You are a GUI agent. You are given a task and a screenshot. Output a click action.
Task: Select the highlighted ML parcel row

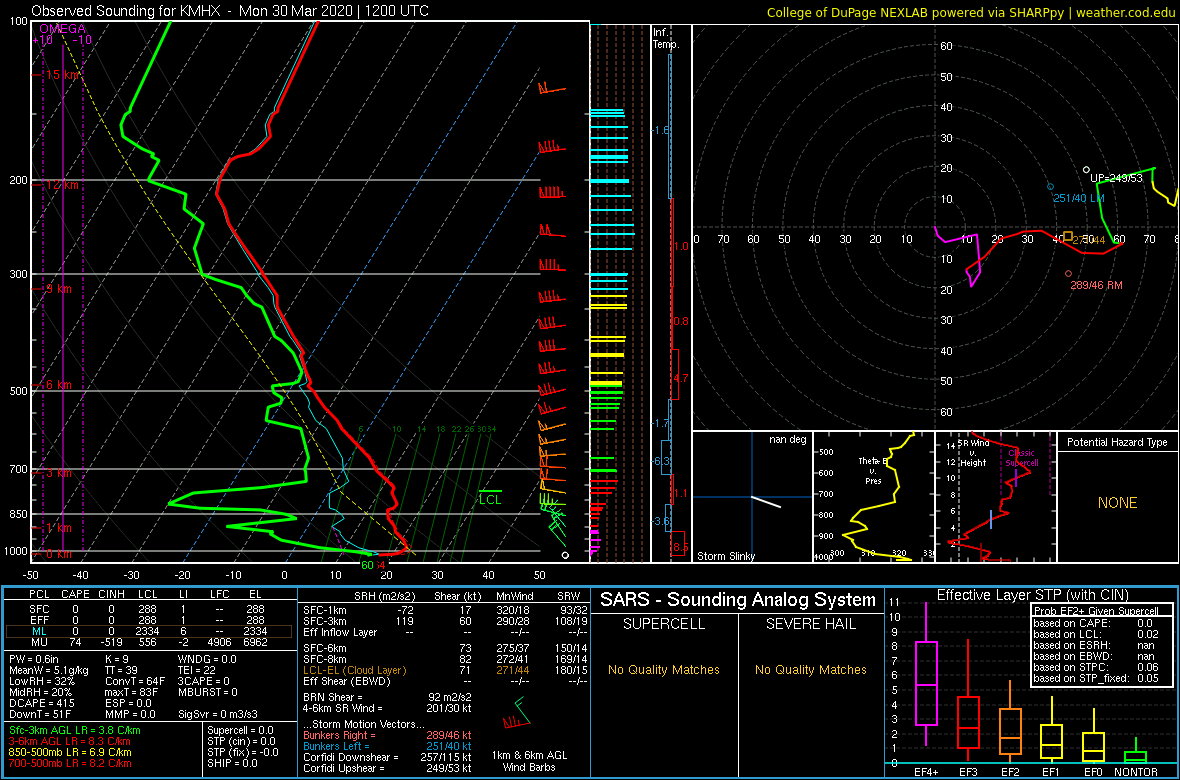click(x=151, y=630)
